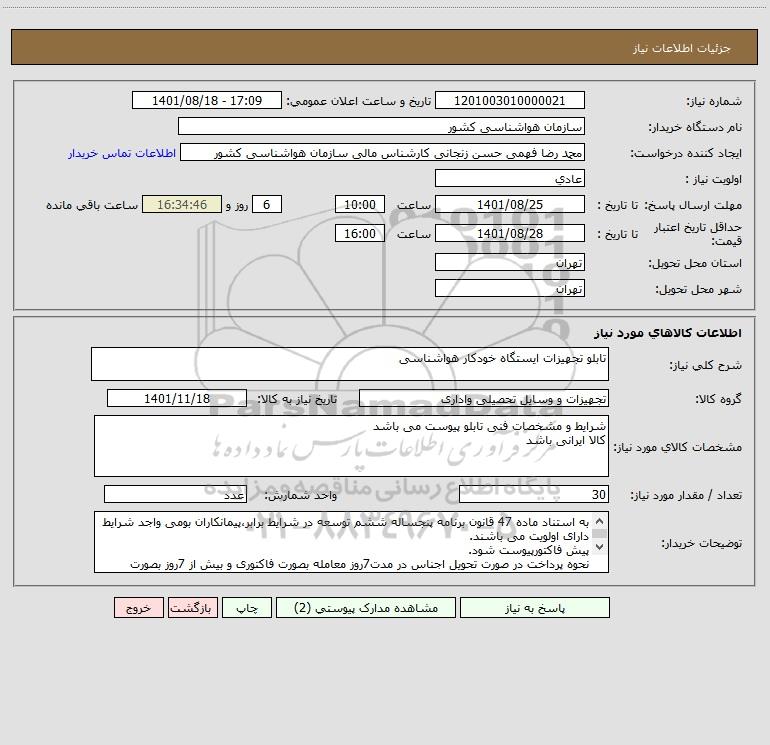This screenshot has height=745, width=770.
Task: Click the label ساعت باقی مانده
Action: 92,205
